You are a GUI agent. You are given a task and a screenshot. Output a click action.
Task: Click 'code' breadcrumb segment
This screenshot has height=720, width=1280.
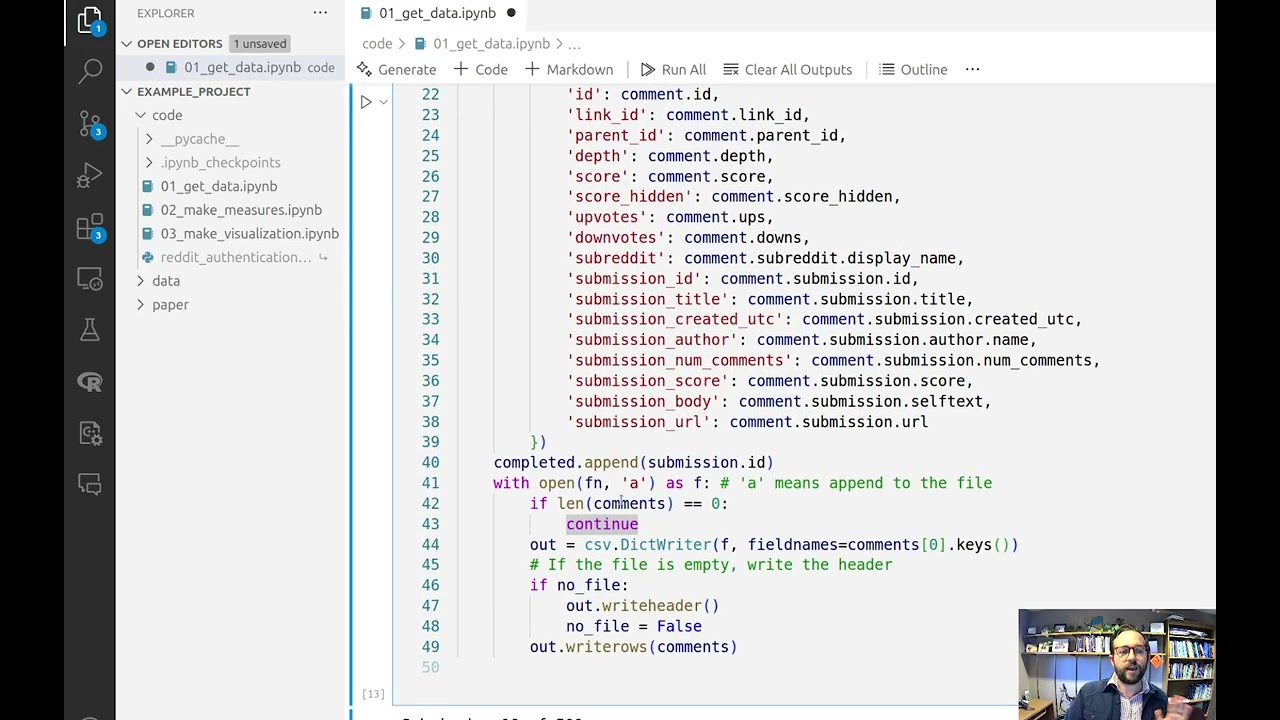click(377, 44)
